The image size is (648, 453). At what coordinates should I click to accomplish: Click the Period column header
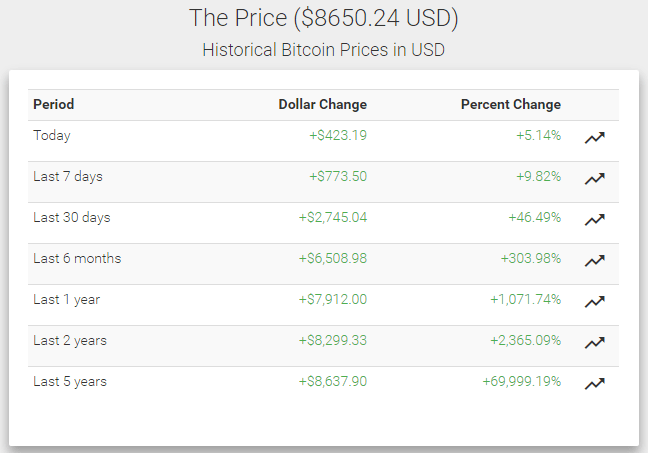pyautogui.click(x=54, y=104)
